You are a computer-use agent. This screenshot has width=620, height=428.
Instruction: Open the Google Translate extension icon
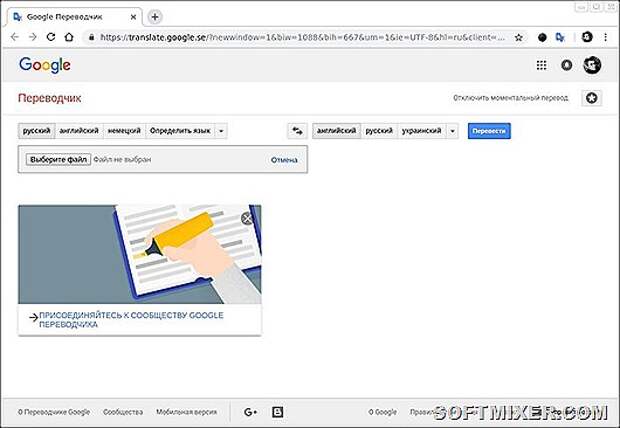click(x=560, y=38)
